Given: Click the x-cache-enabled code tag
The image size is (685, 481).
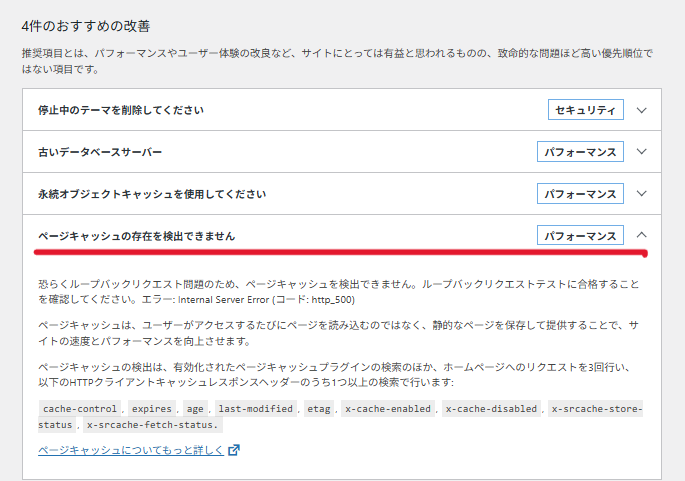Looking at the screenshot, I should coord(388,409).
